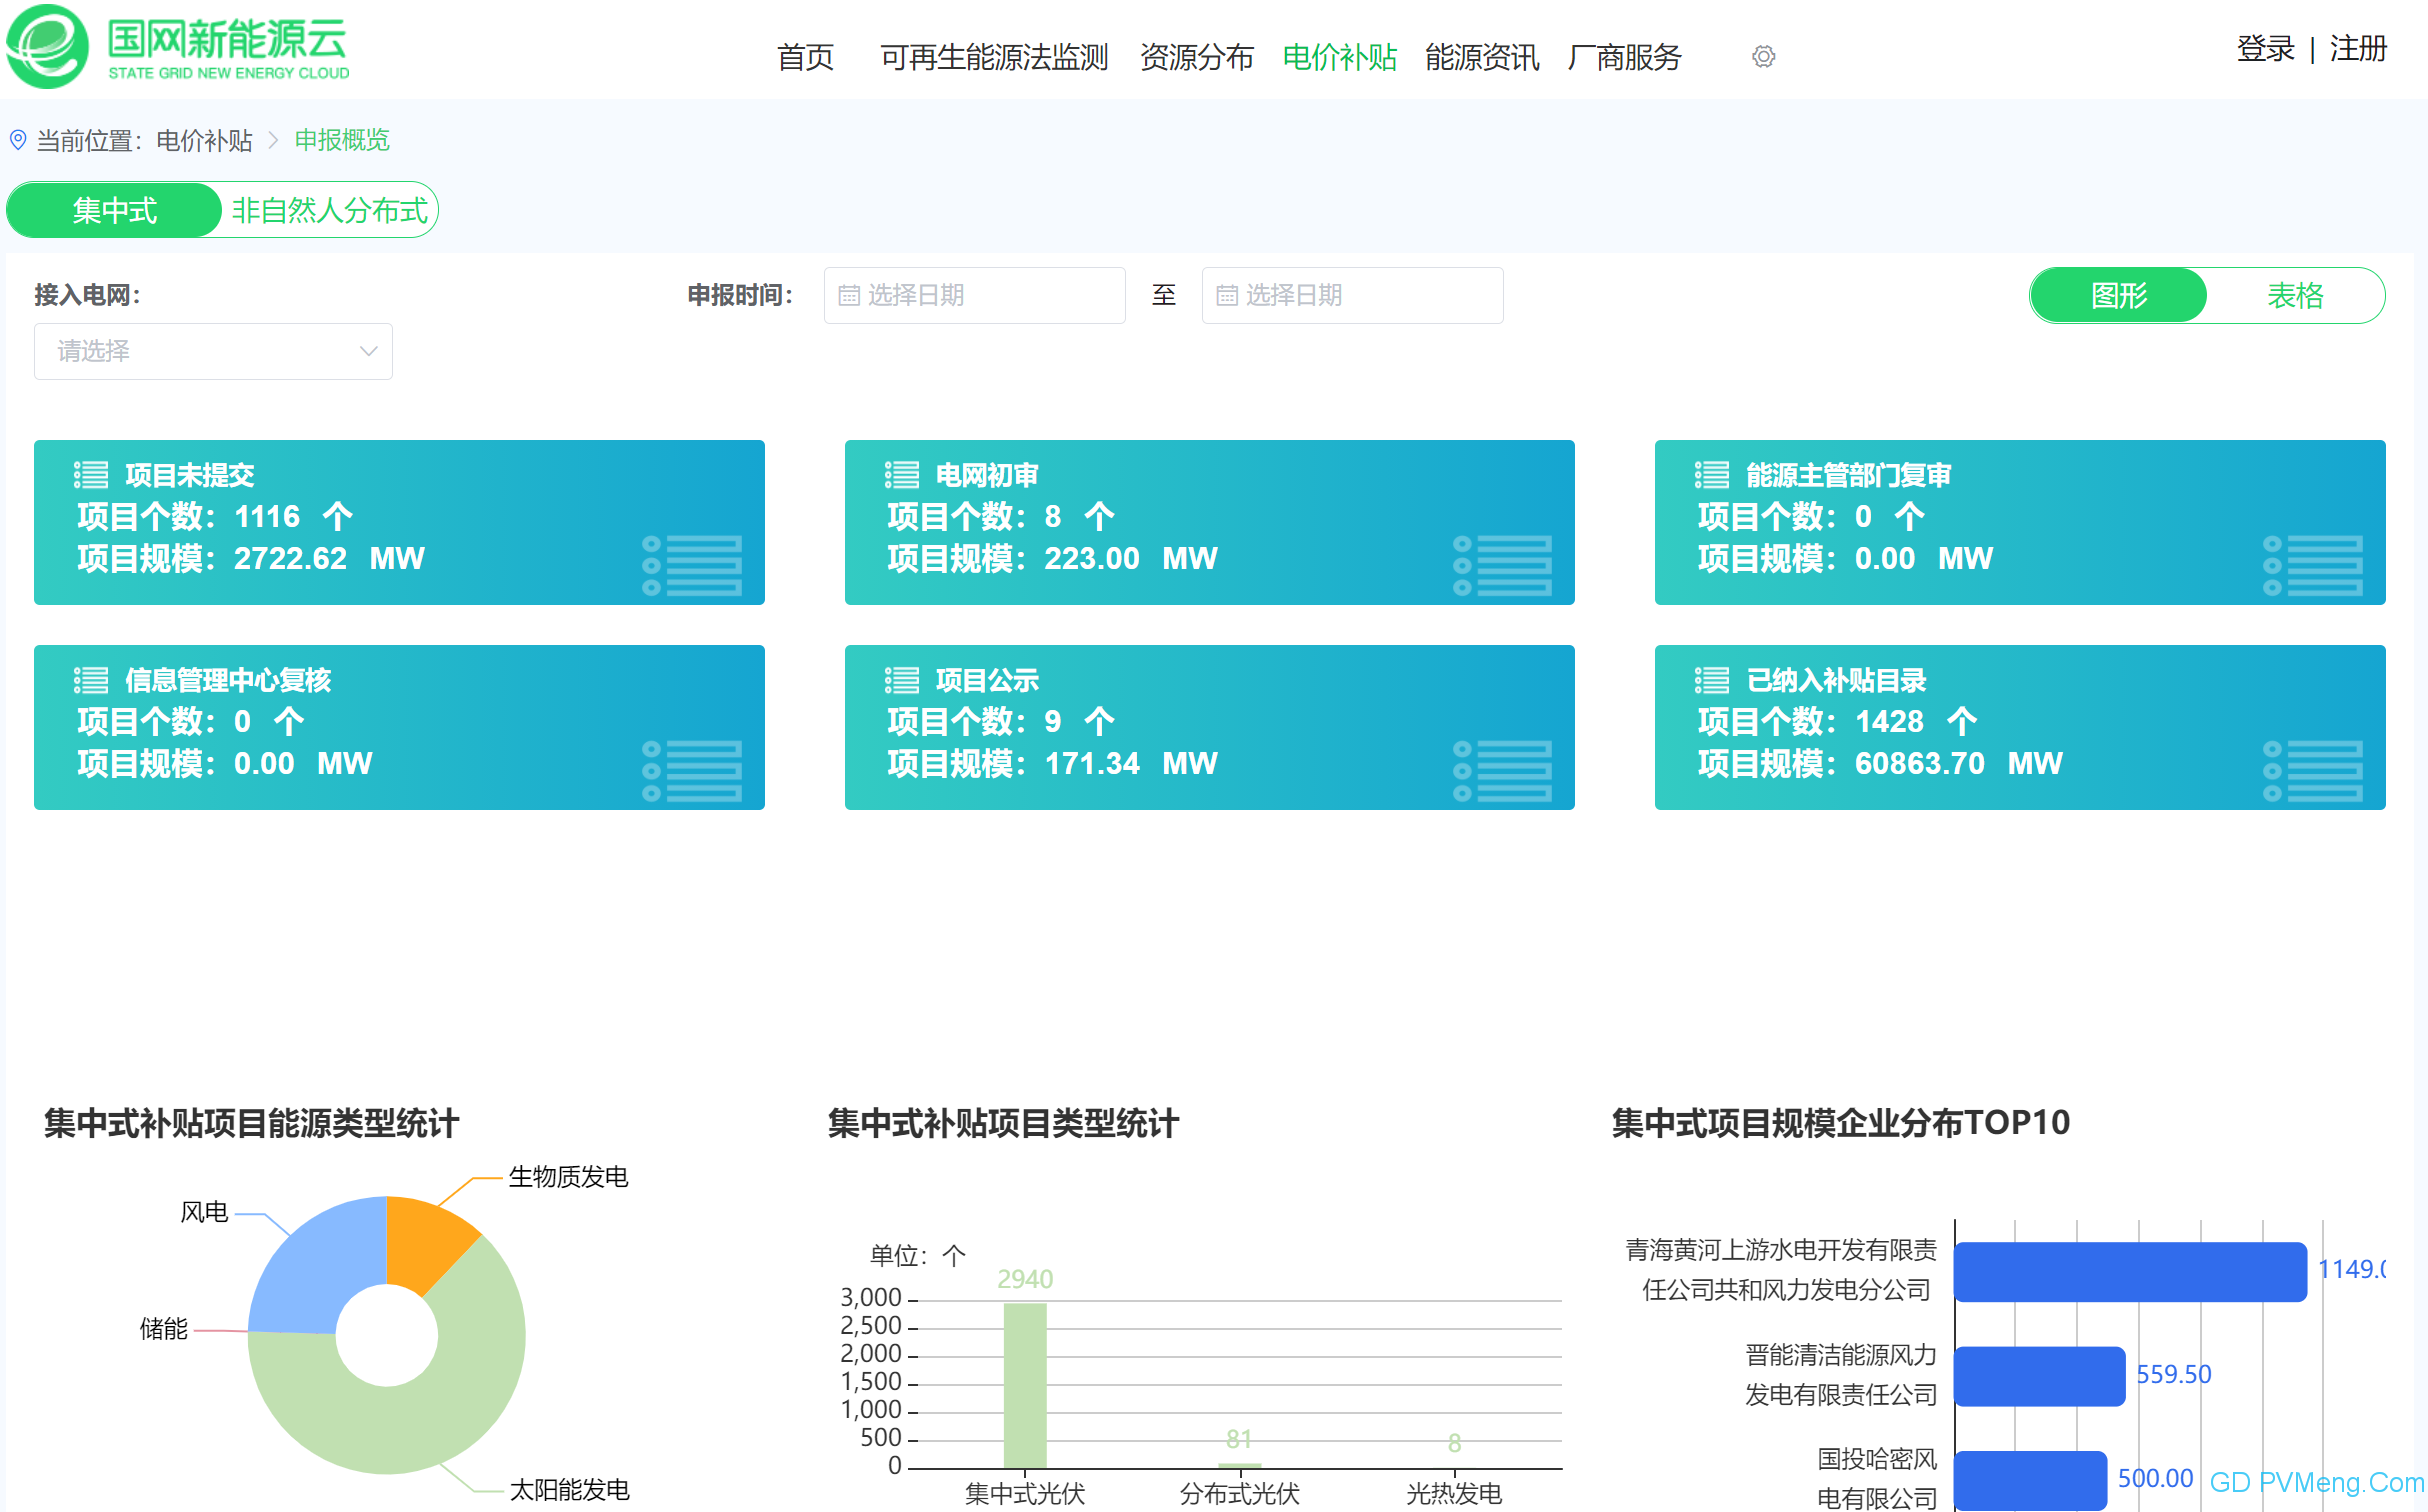This screenshot has height=1512, width=2428.
Task: Click large faded list icon in 已纳入补贴目录 card
Action: coord(2312,771)
